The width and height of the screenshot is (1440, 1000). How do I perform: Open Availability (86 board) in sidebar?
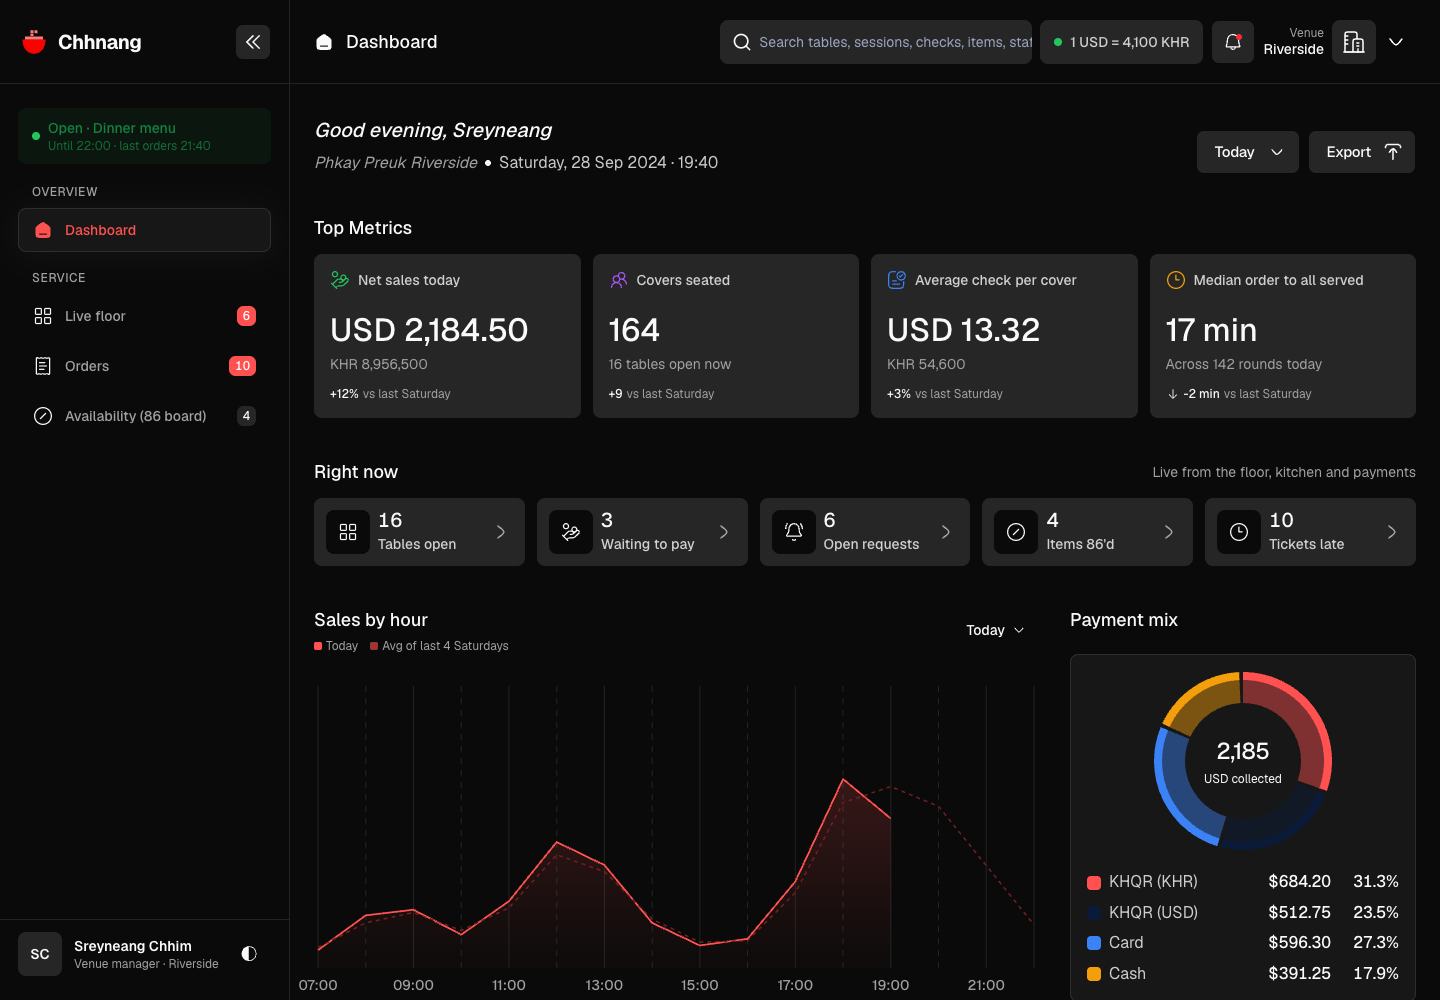click(144, 416)
